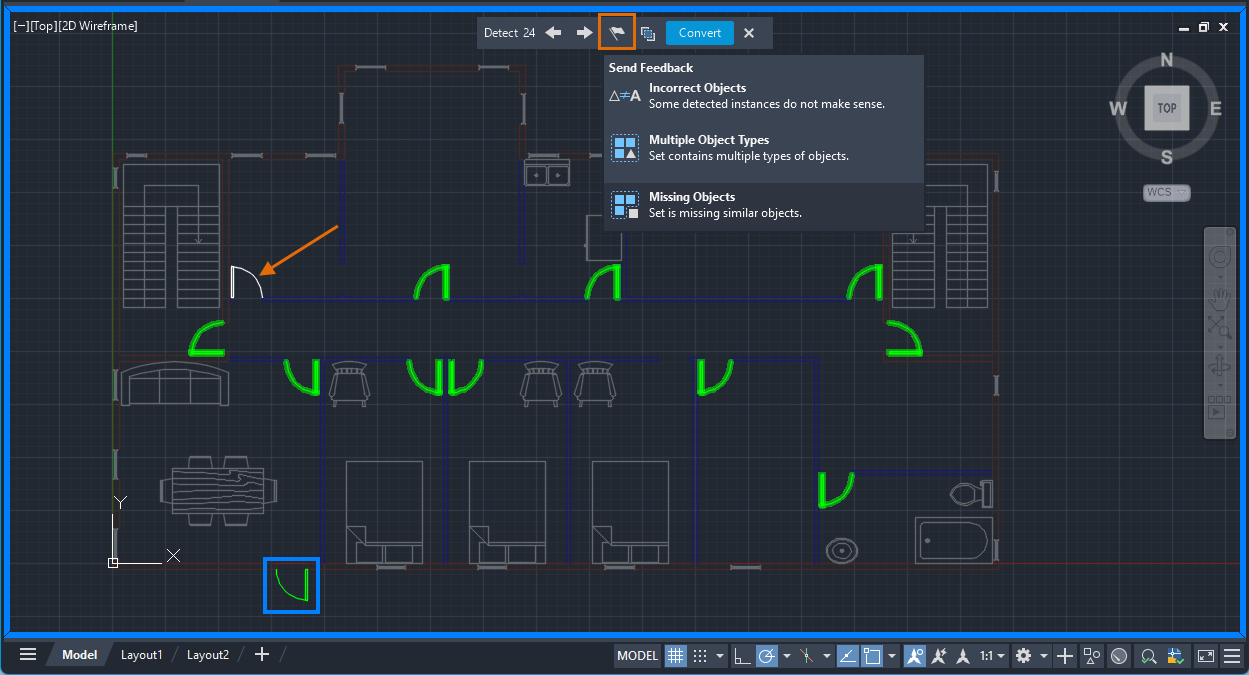Open the Isolate Objects status icon

point(1092,656)
